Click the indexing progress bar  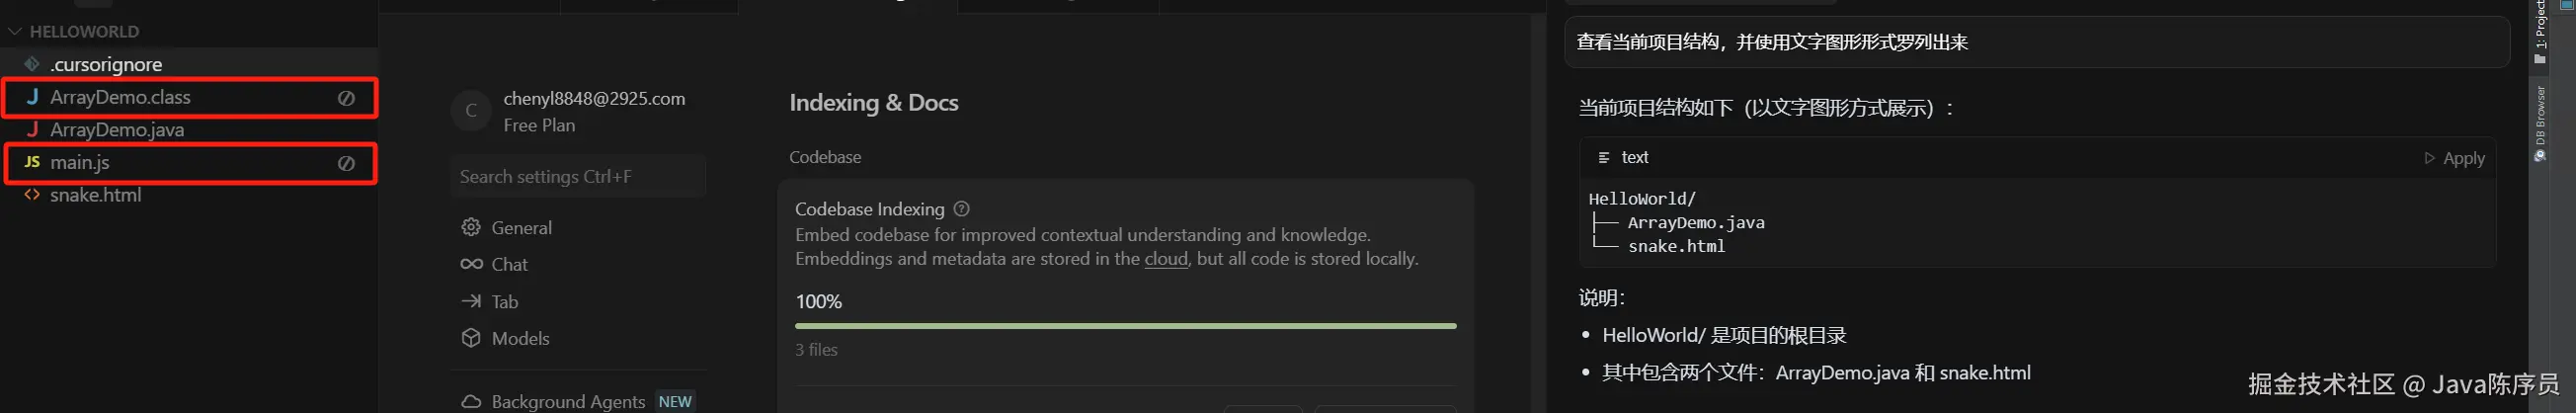(1125, 326)
